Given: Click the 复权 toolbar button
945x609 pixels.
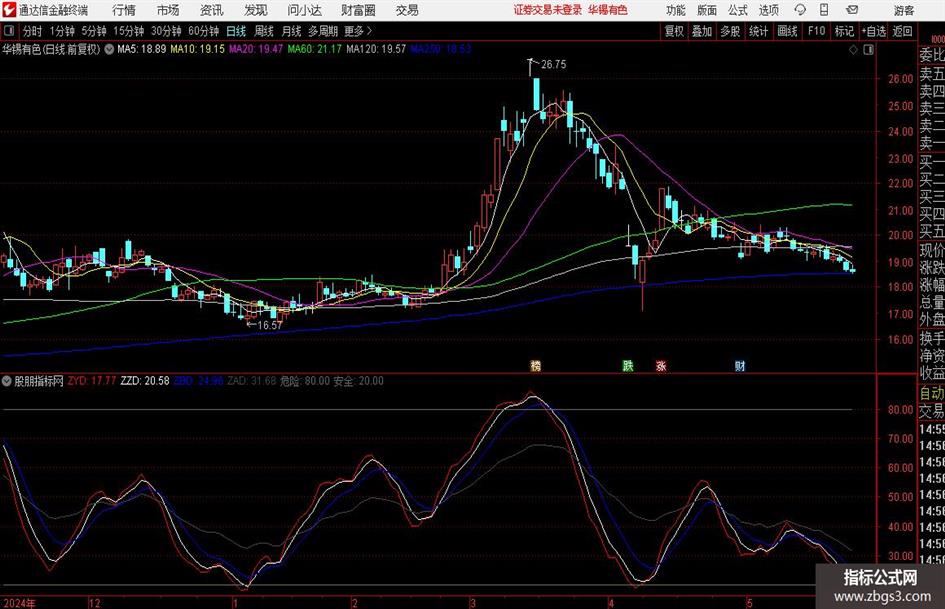Looking at the screenshot, I should (x=674, y=31).
